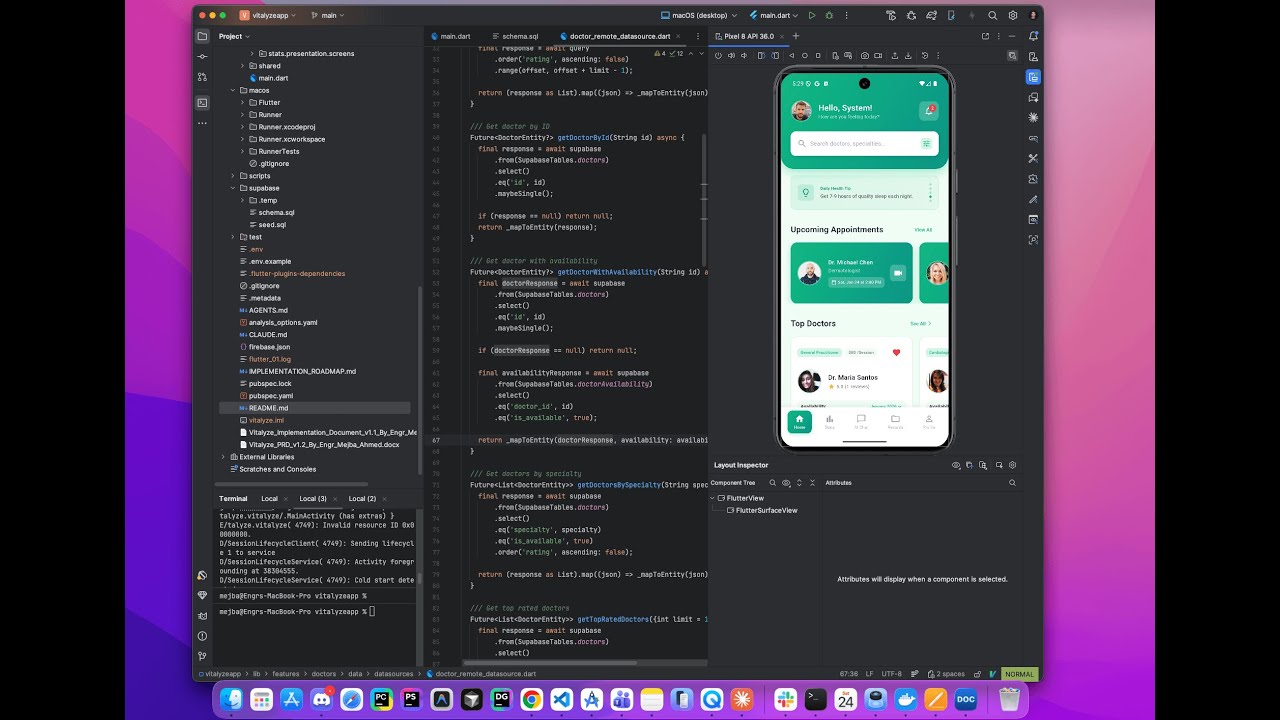The width and height of the screenshot is (1280, 720).
Task: Collapse all in Component Tree
Action: point(812,483)
